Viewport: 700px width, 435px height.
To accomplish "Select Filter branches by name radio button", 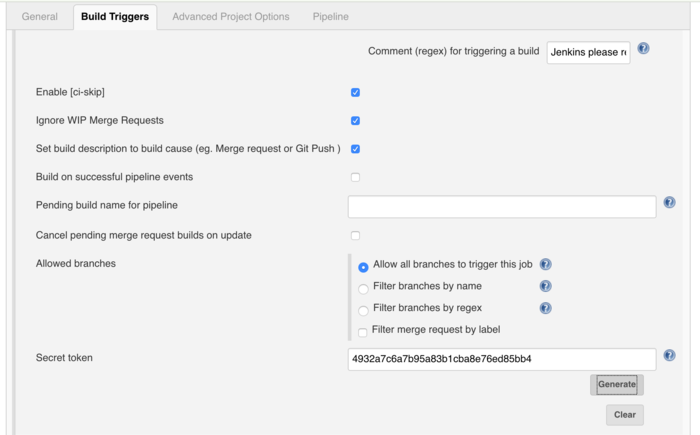I will pos(363,289).
